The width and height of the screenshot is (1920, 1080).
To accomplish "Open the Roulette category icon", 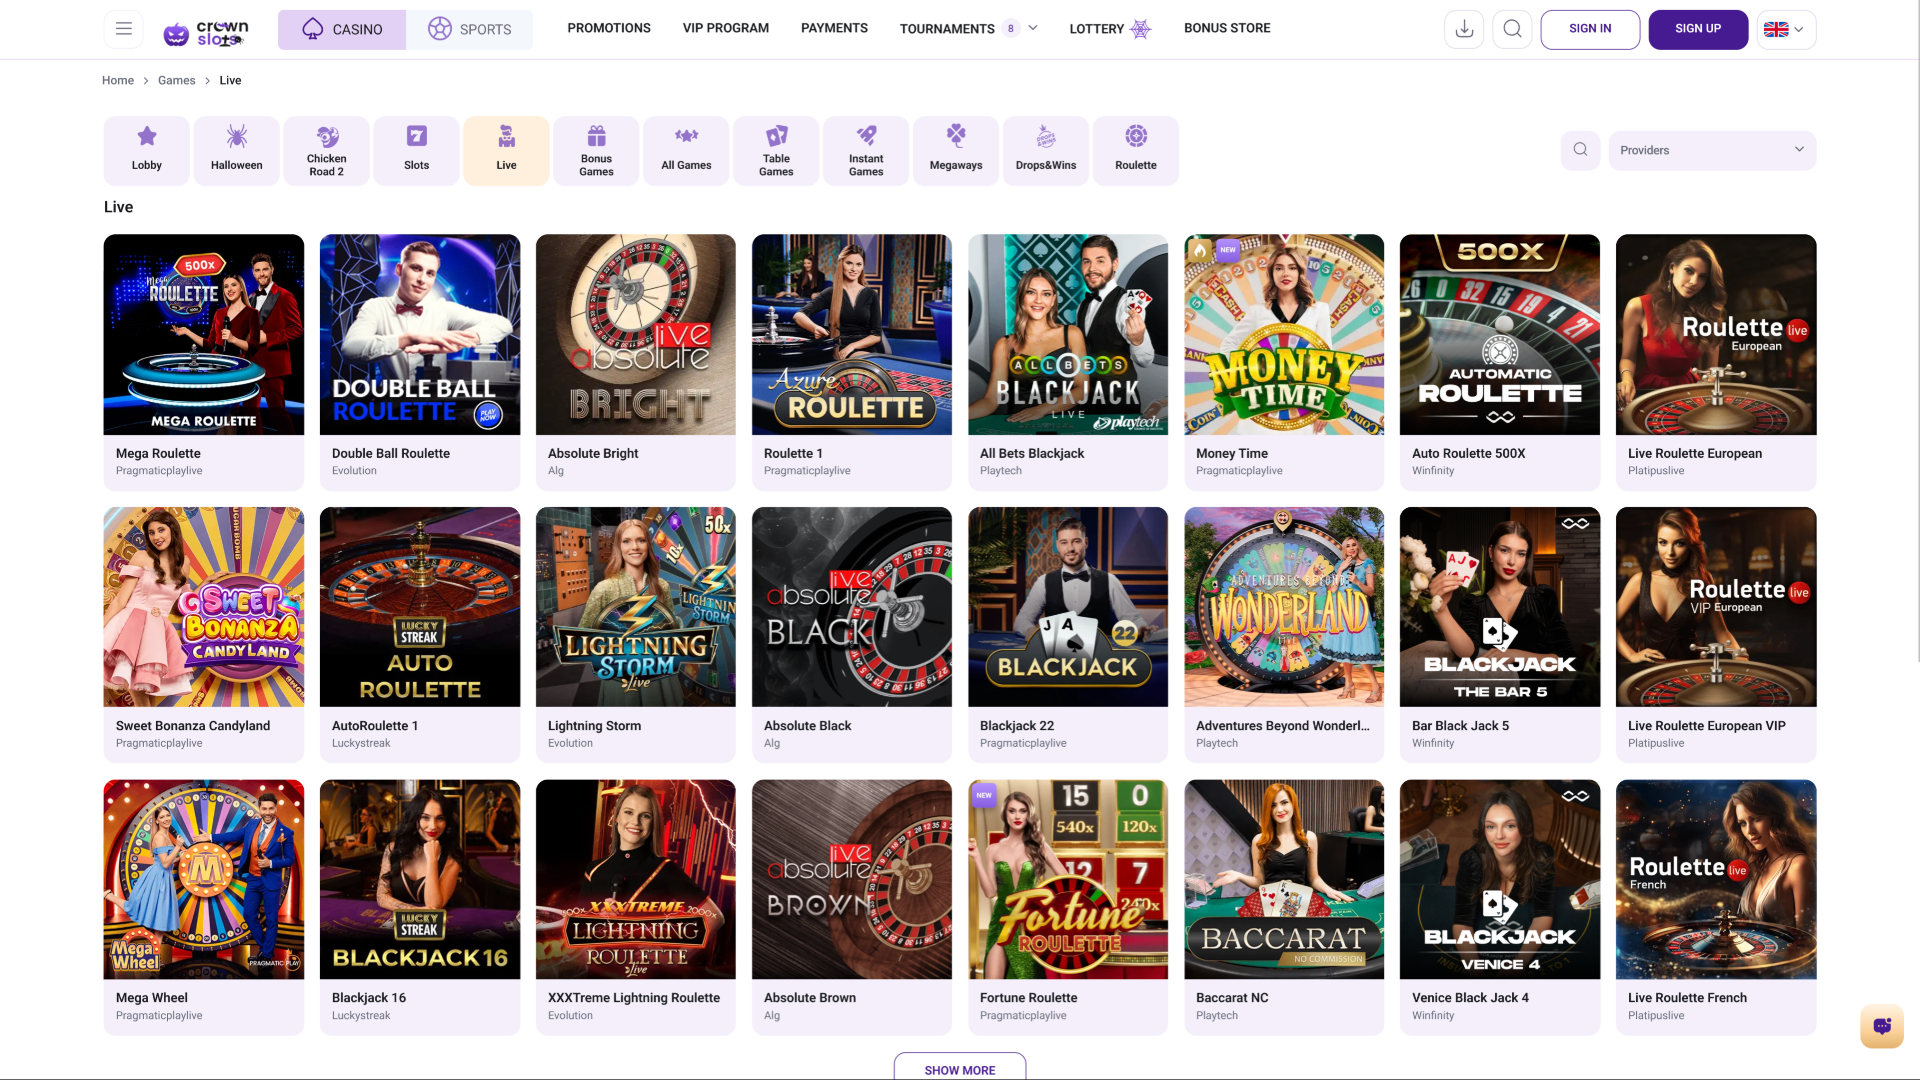I will (1135, 136).
